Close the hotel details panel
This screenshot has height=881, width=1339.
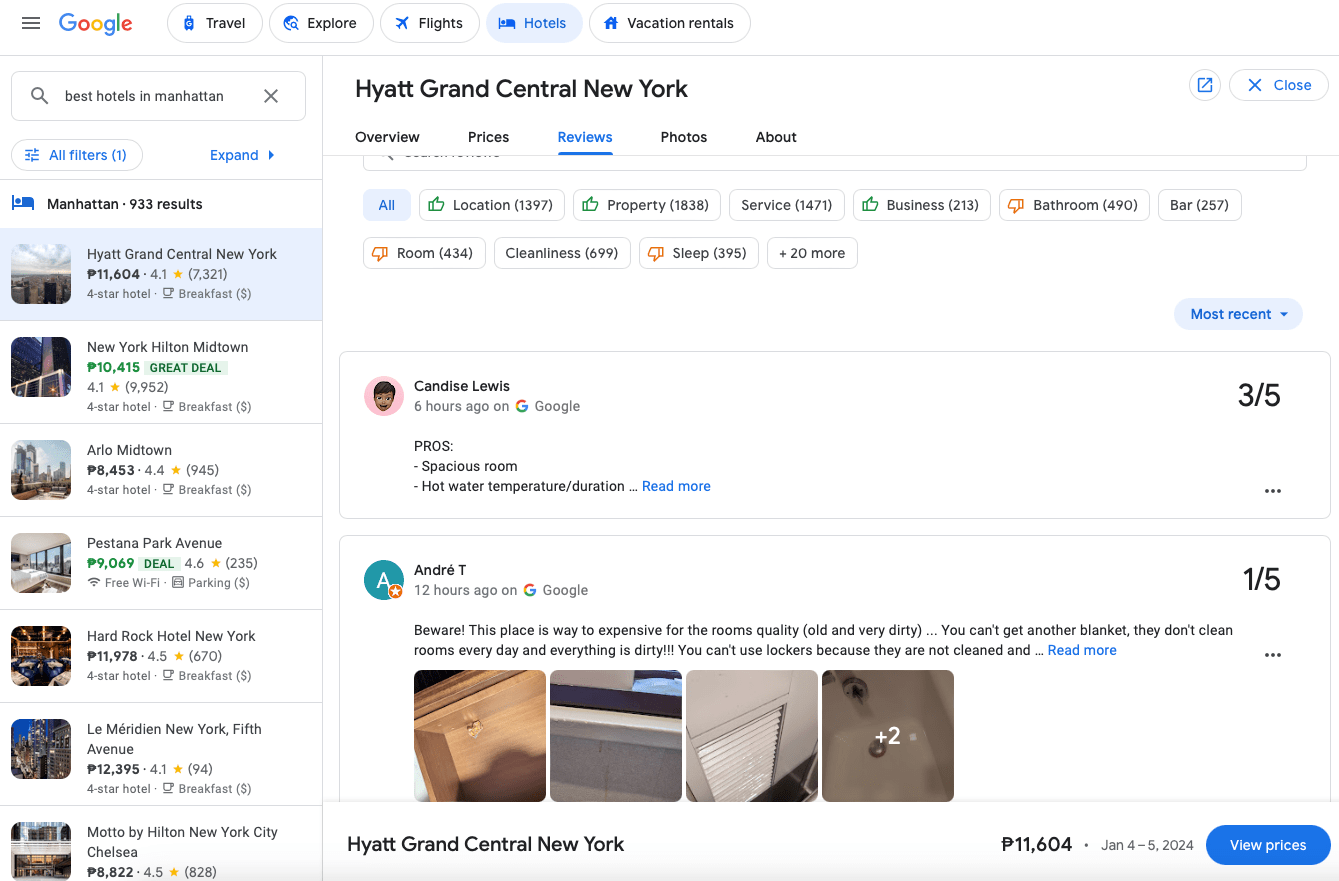coord(1279,85)
